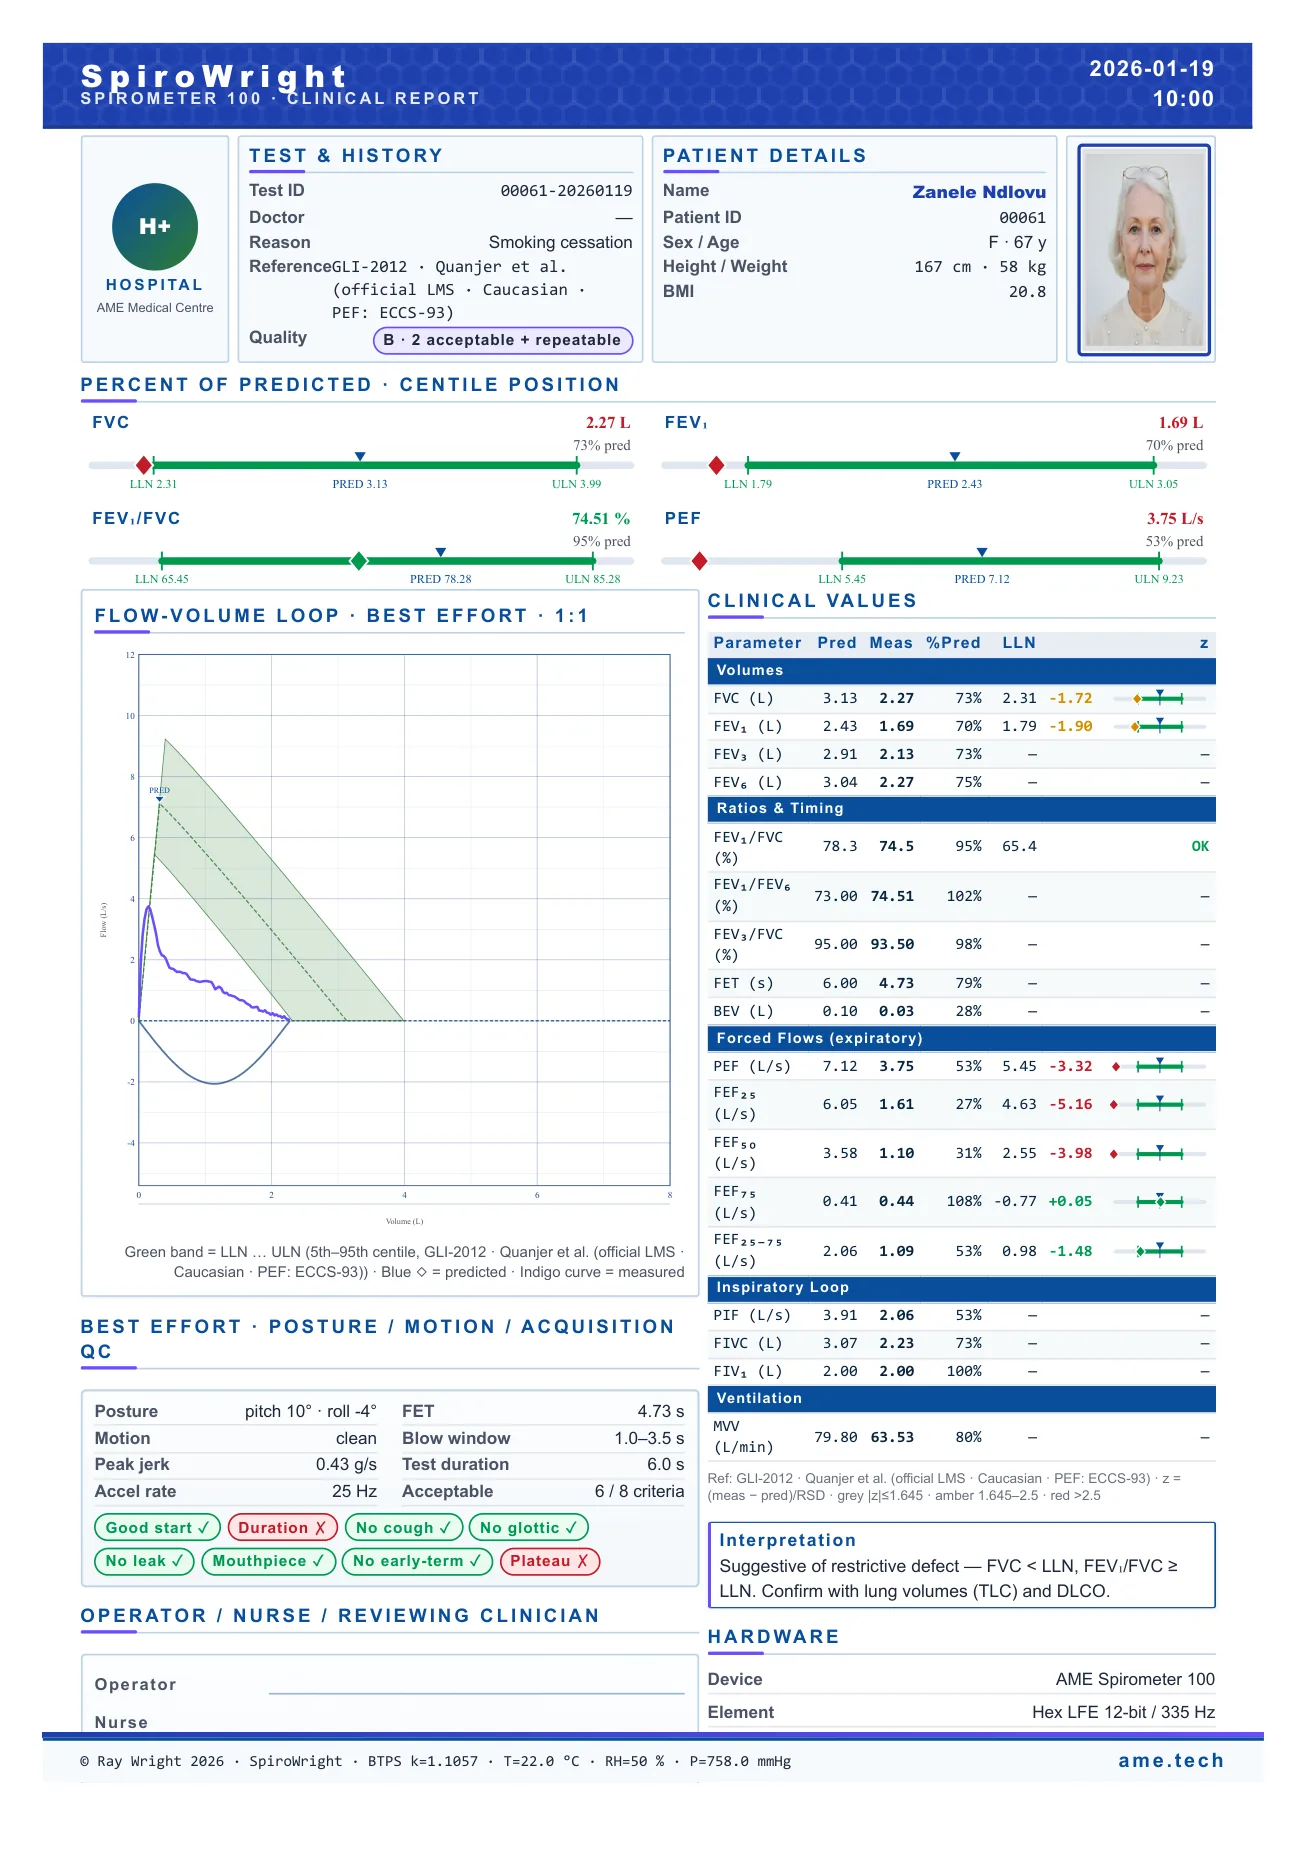The width and height of the screenshot is (1309, 1853).
Task: Click the OK status in FEV1/FVC row
Action: coord(1200,847)
